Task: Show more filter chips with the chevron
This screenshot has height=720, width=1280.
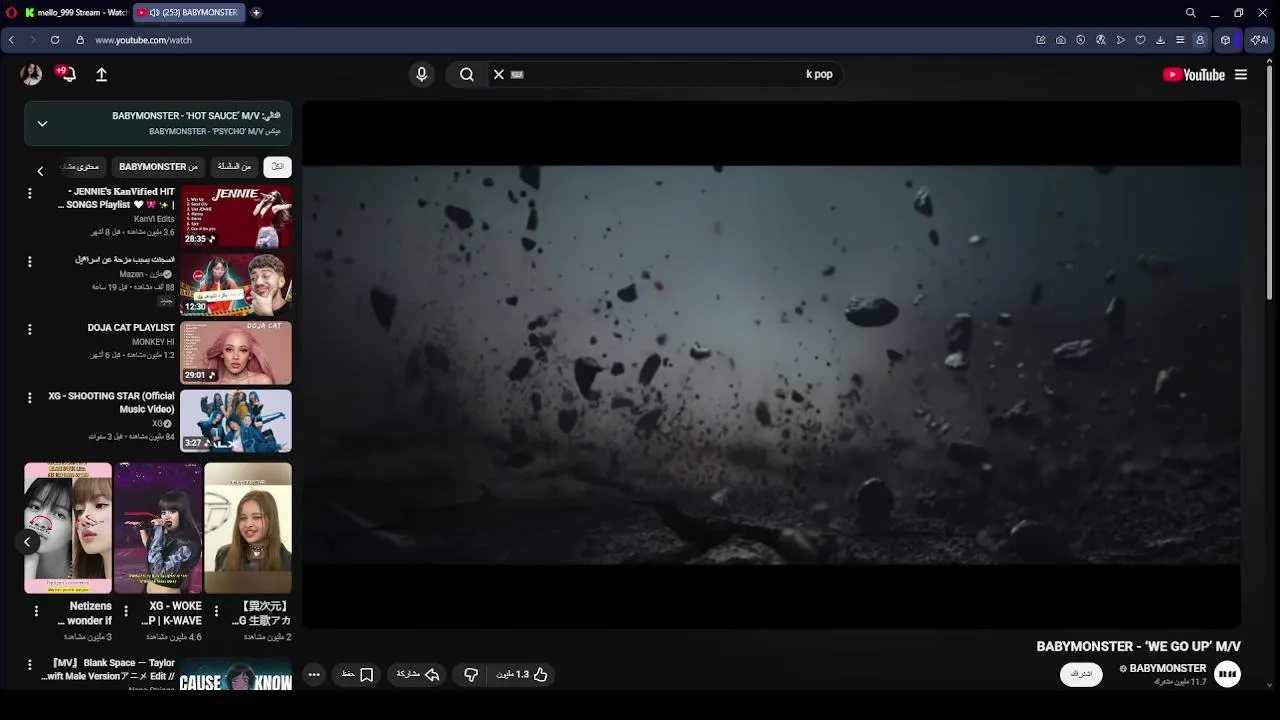Action: coord(40,171)
